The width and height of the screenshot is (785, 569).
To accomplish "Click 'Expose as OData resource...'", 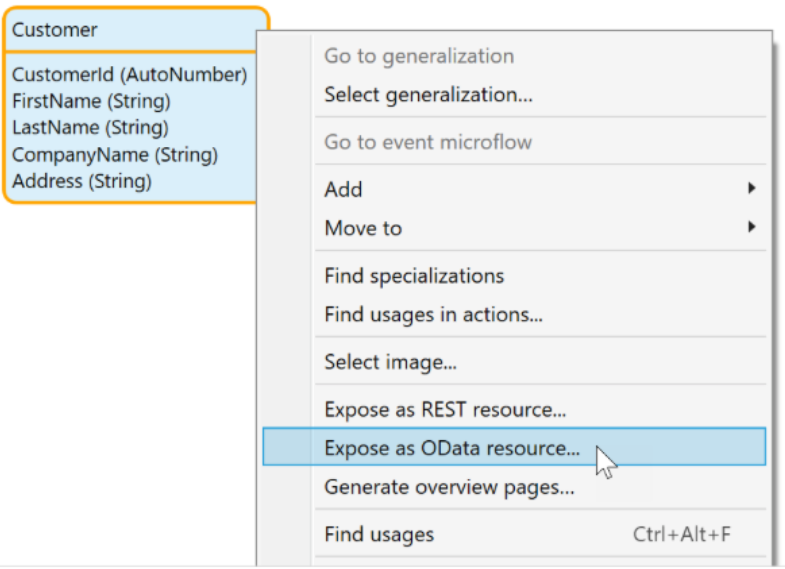I will [452, 449].
